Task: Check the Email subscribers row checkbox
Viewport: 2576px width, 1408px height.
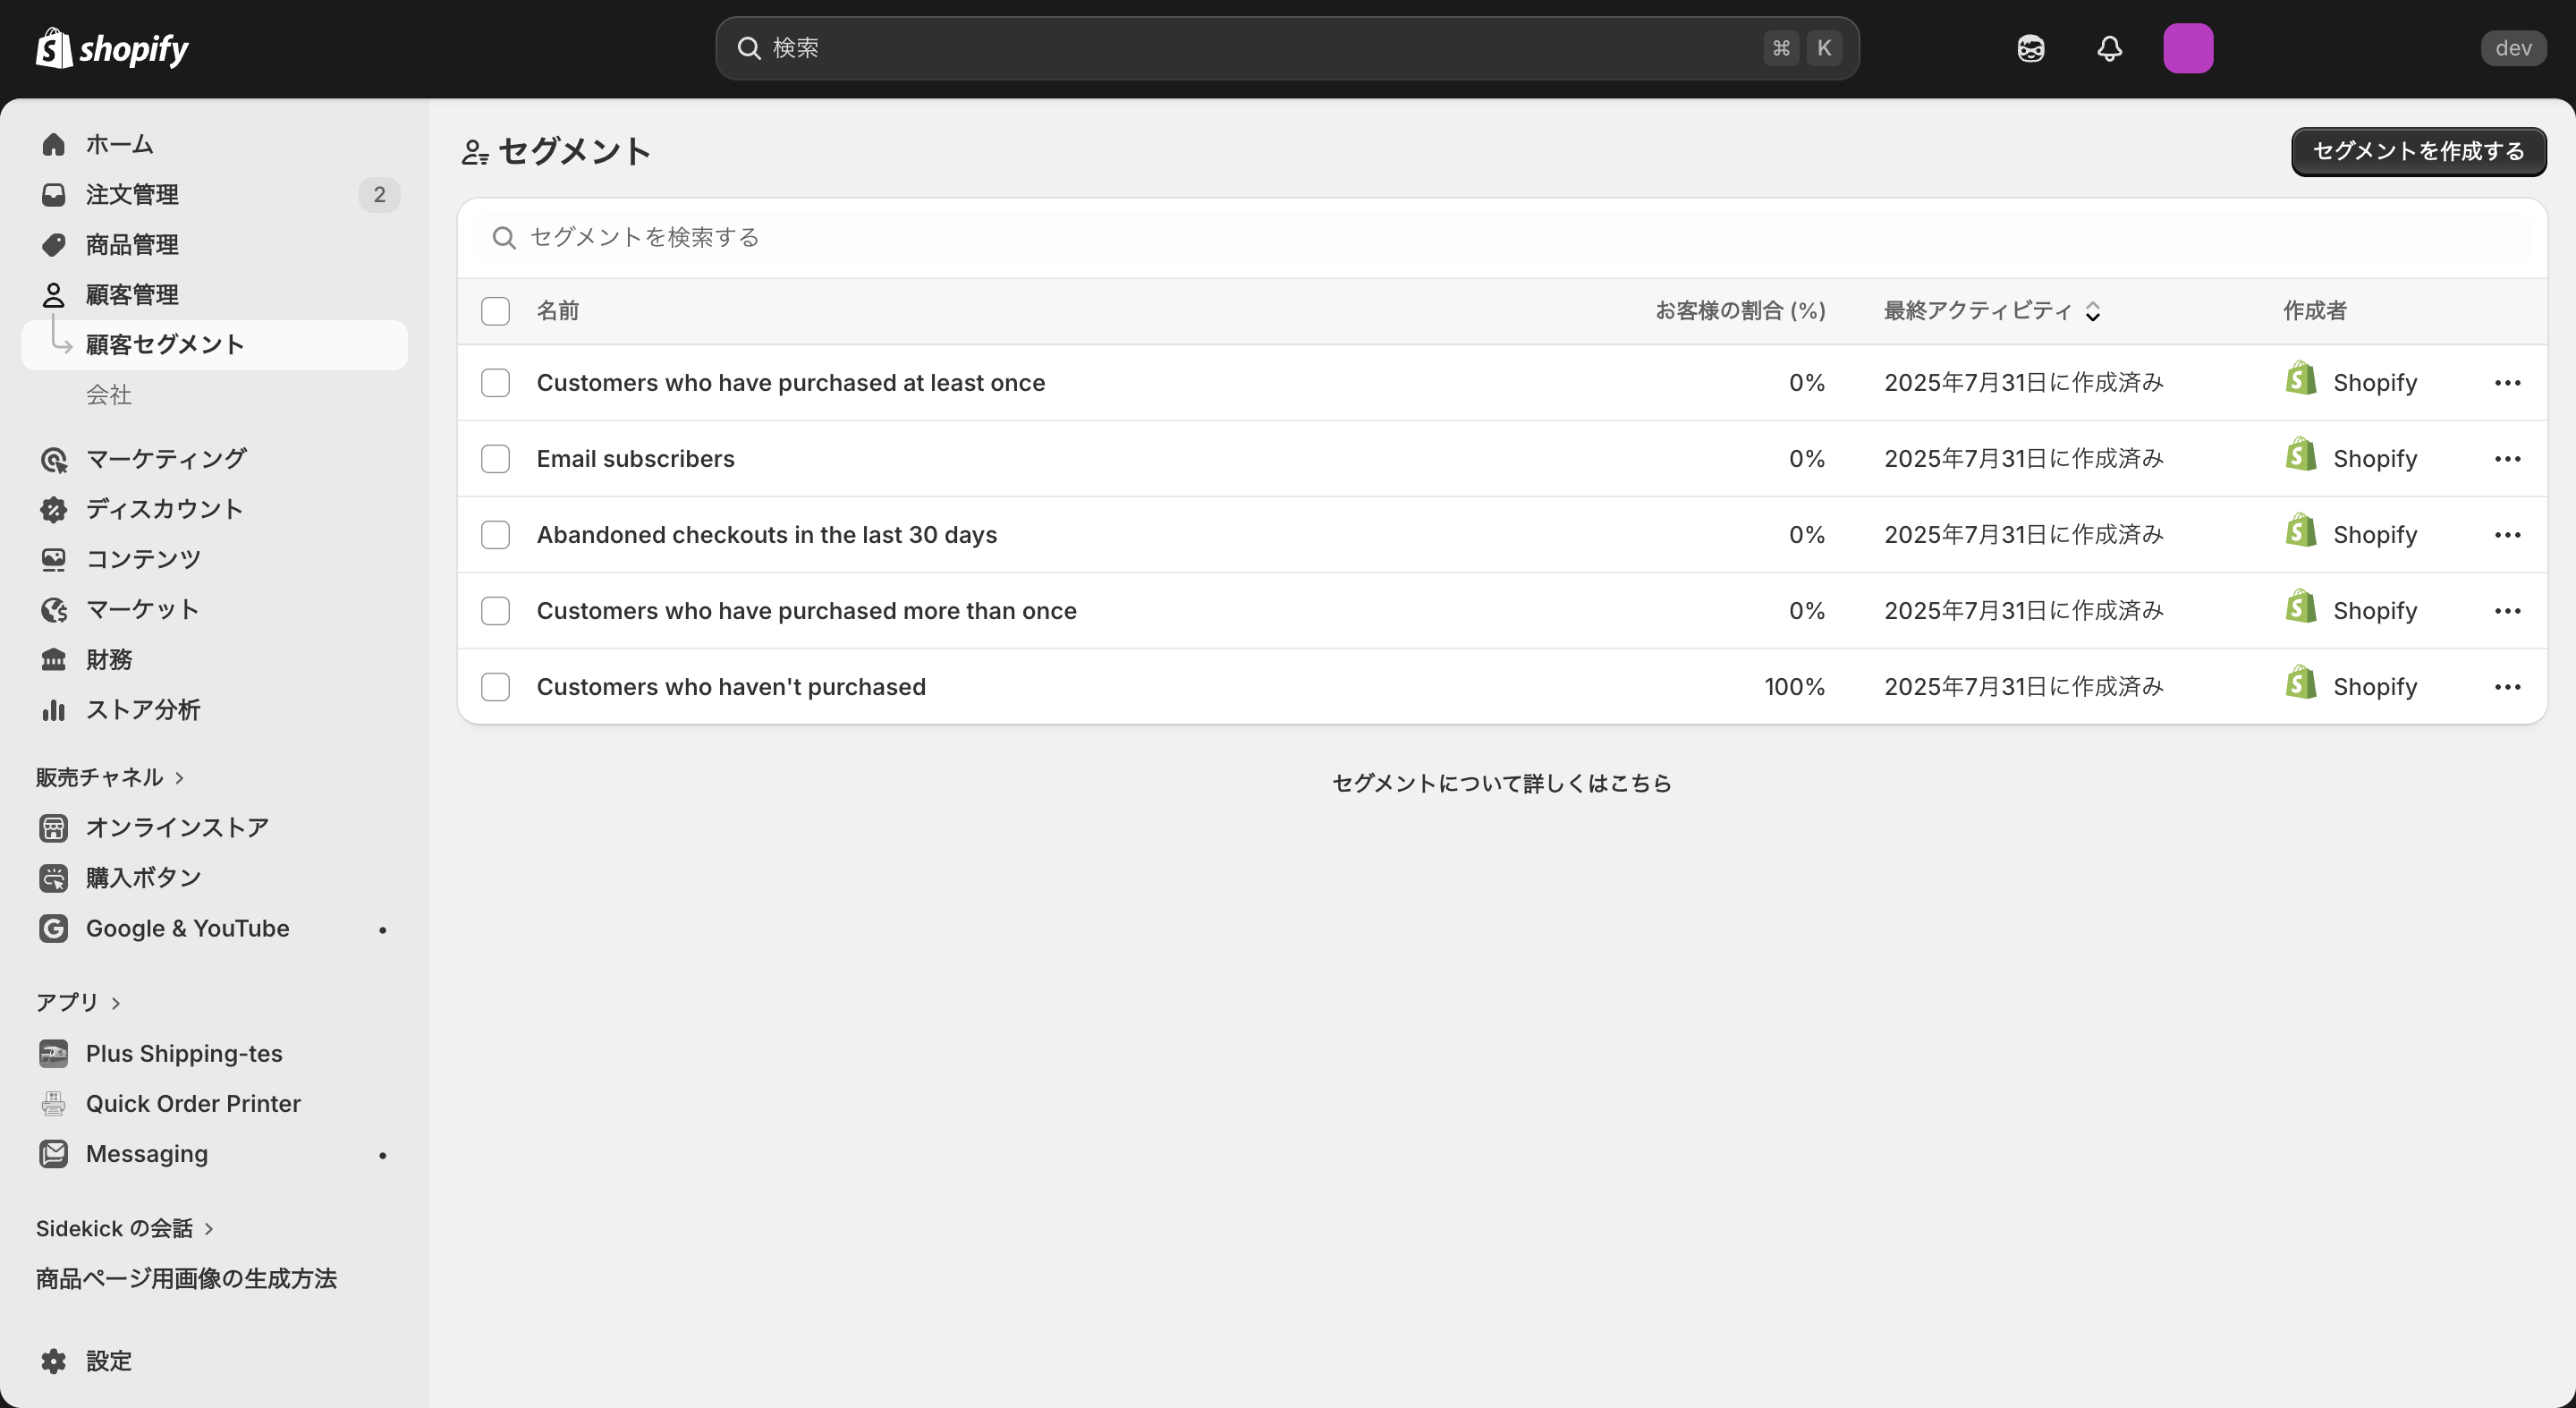Action: click(x=495, y=458)
